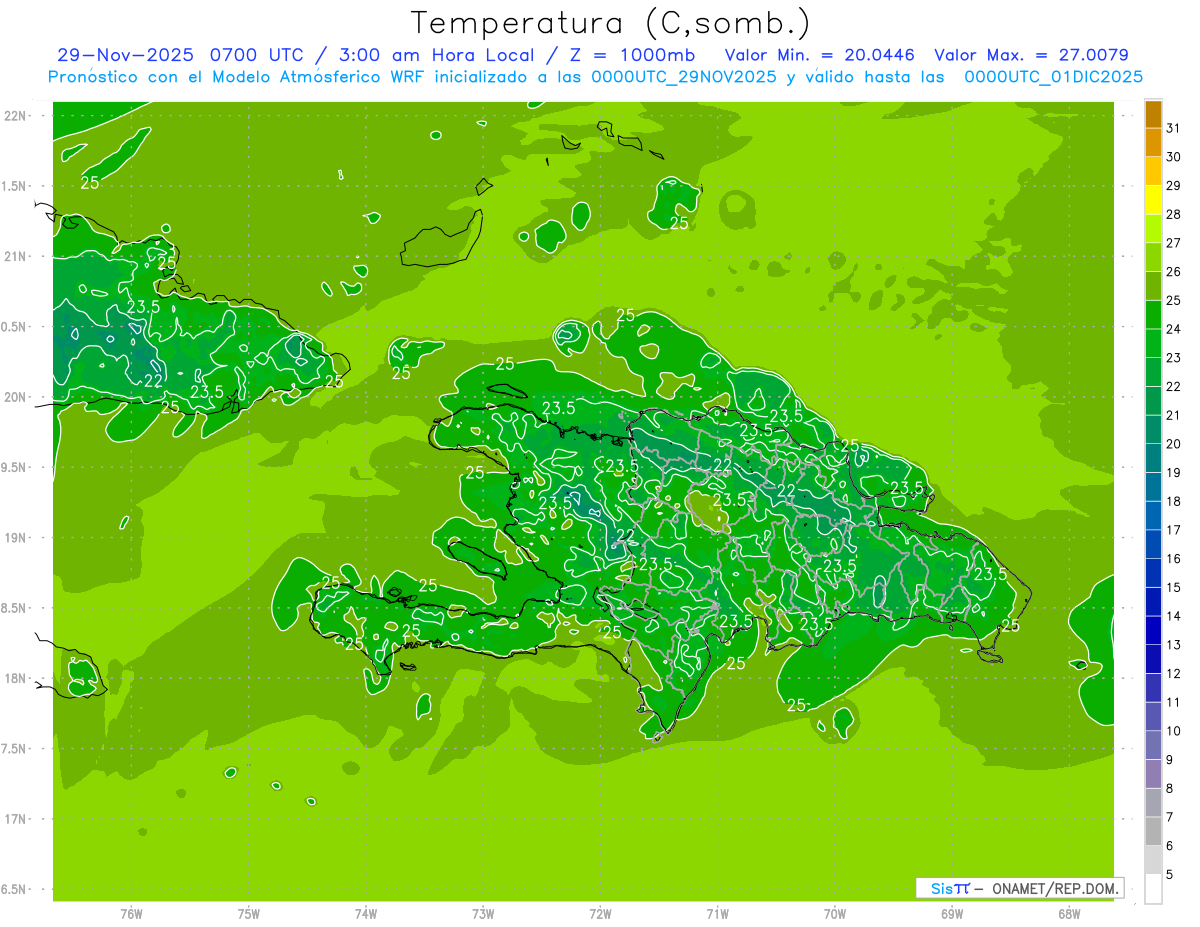Click the 22N latitude axis label
This screenshot has width=1200, height=927.
tap(17, 116)
